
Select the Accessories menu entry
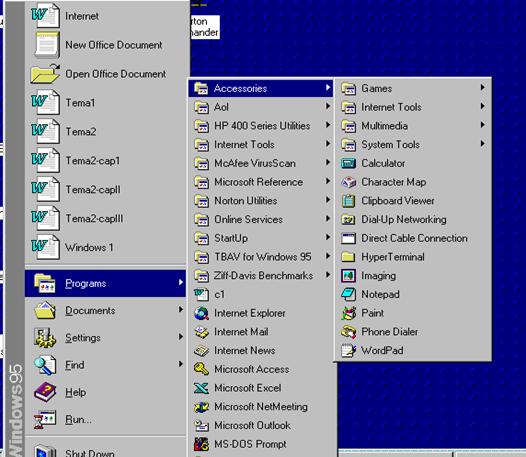click(x=261, y=88)
